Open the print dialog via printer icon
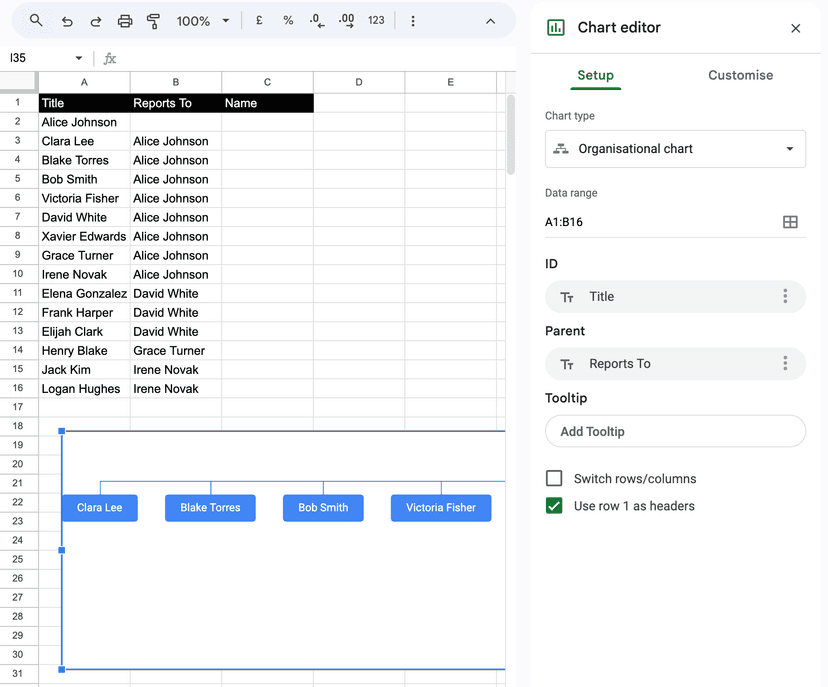The image size is (828, 687). pos(125,20)
